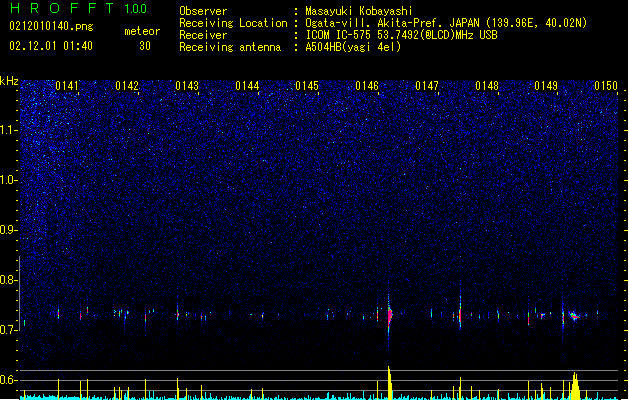Image resolution: width=629 pixels, height=400 pixels.
Task: Click the strong meteor echo after 0146
Action: [390, 315]
